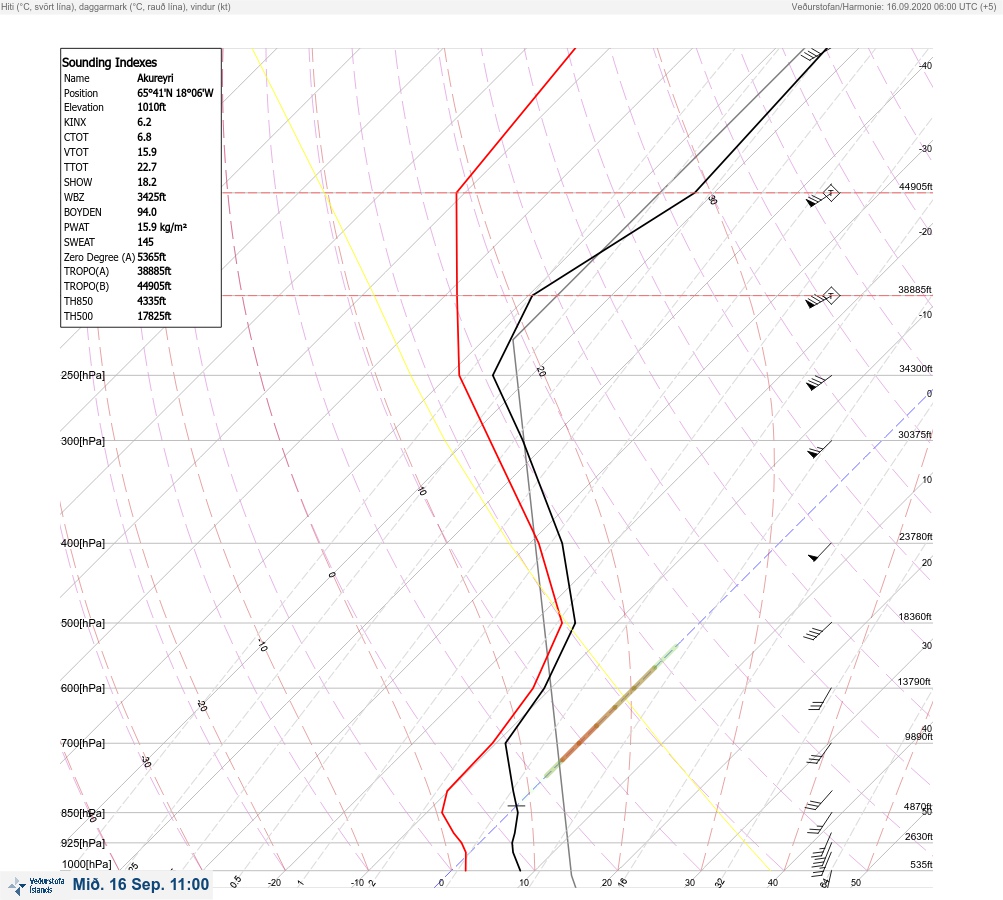Click the TROPO(B) value in index table

pyautogui.click(x=154, y=286)
